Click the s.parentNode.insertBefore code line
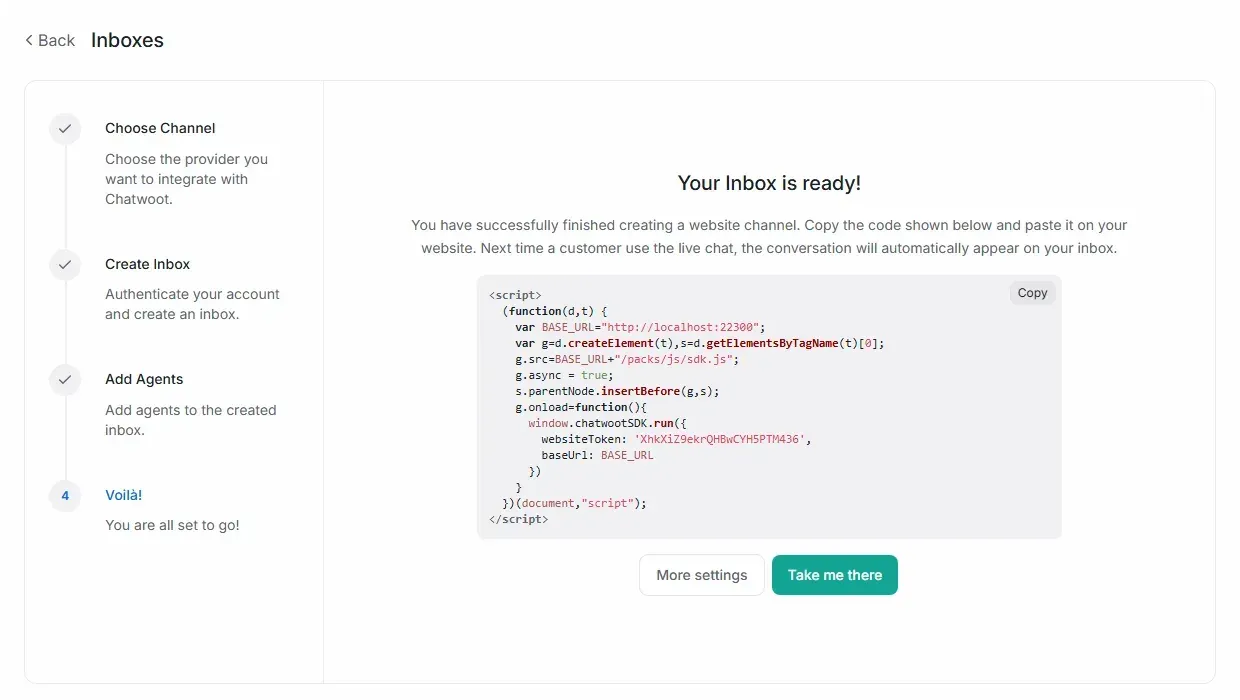Screen dimensions: 1240x700 pos(617,391)
